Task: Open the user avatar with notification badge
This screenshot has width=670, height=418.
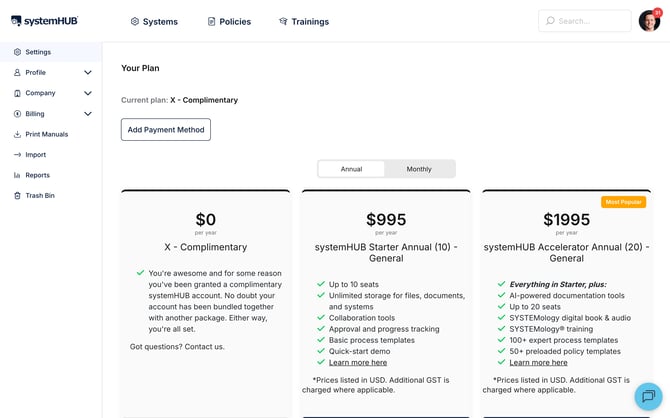Action: point(649,21)
